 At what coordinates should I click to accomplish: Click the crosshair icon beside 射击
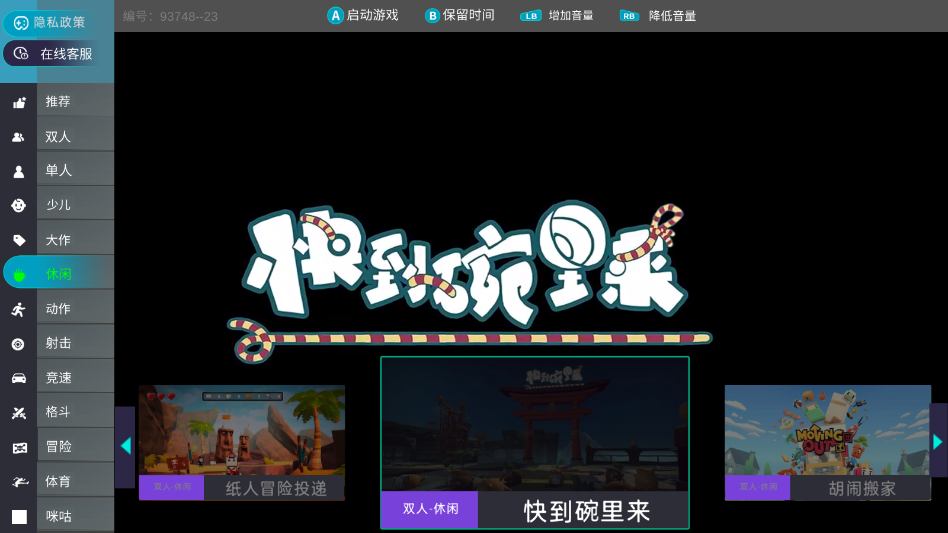click(19, 344)
